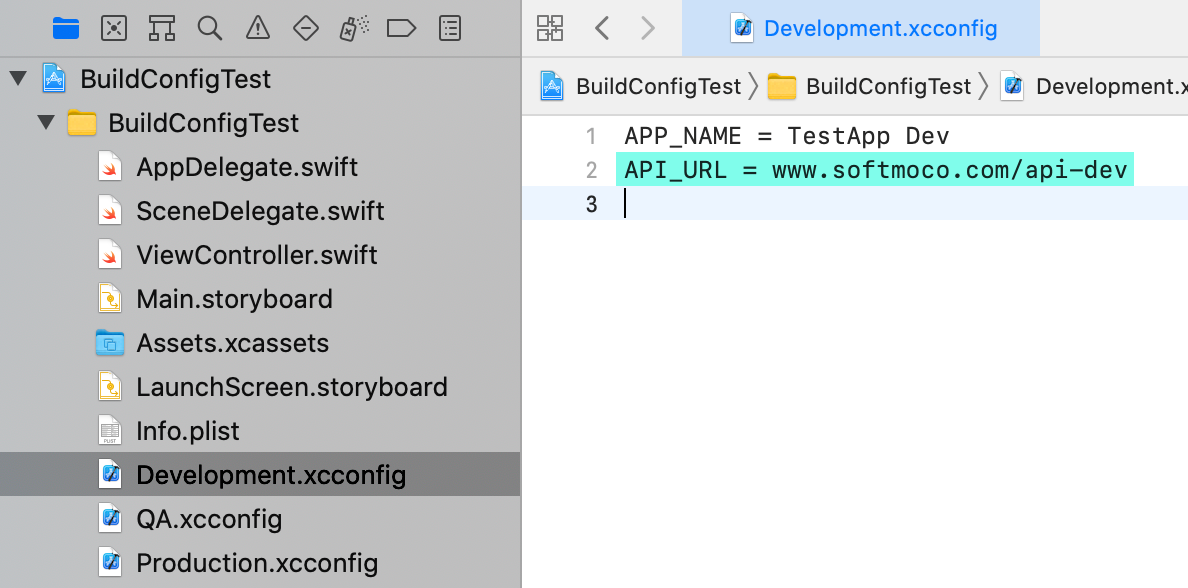1188x588 pixels.
Task: Go back to previous file
Action: 602,28
